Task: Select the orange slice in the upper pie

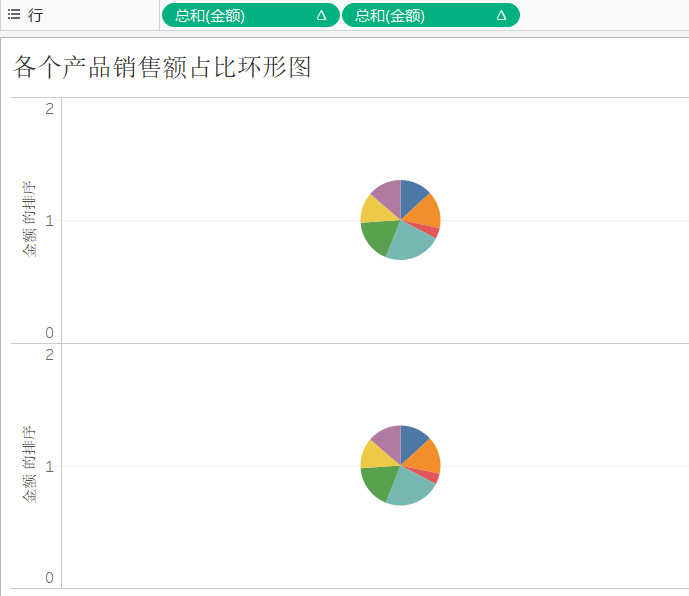Action: [x=426, y=210]
